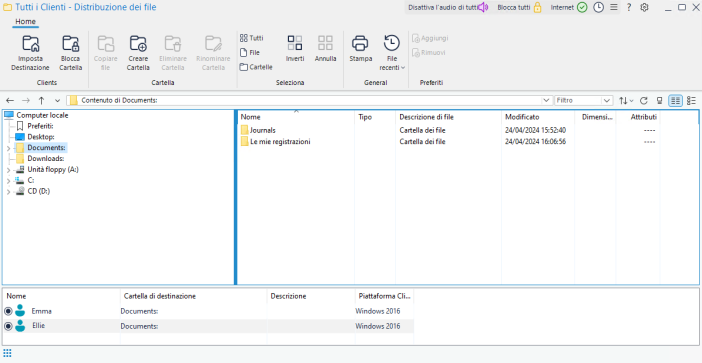
Task: Select only folders with Cartelle option
Action: coord(256,67)
